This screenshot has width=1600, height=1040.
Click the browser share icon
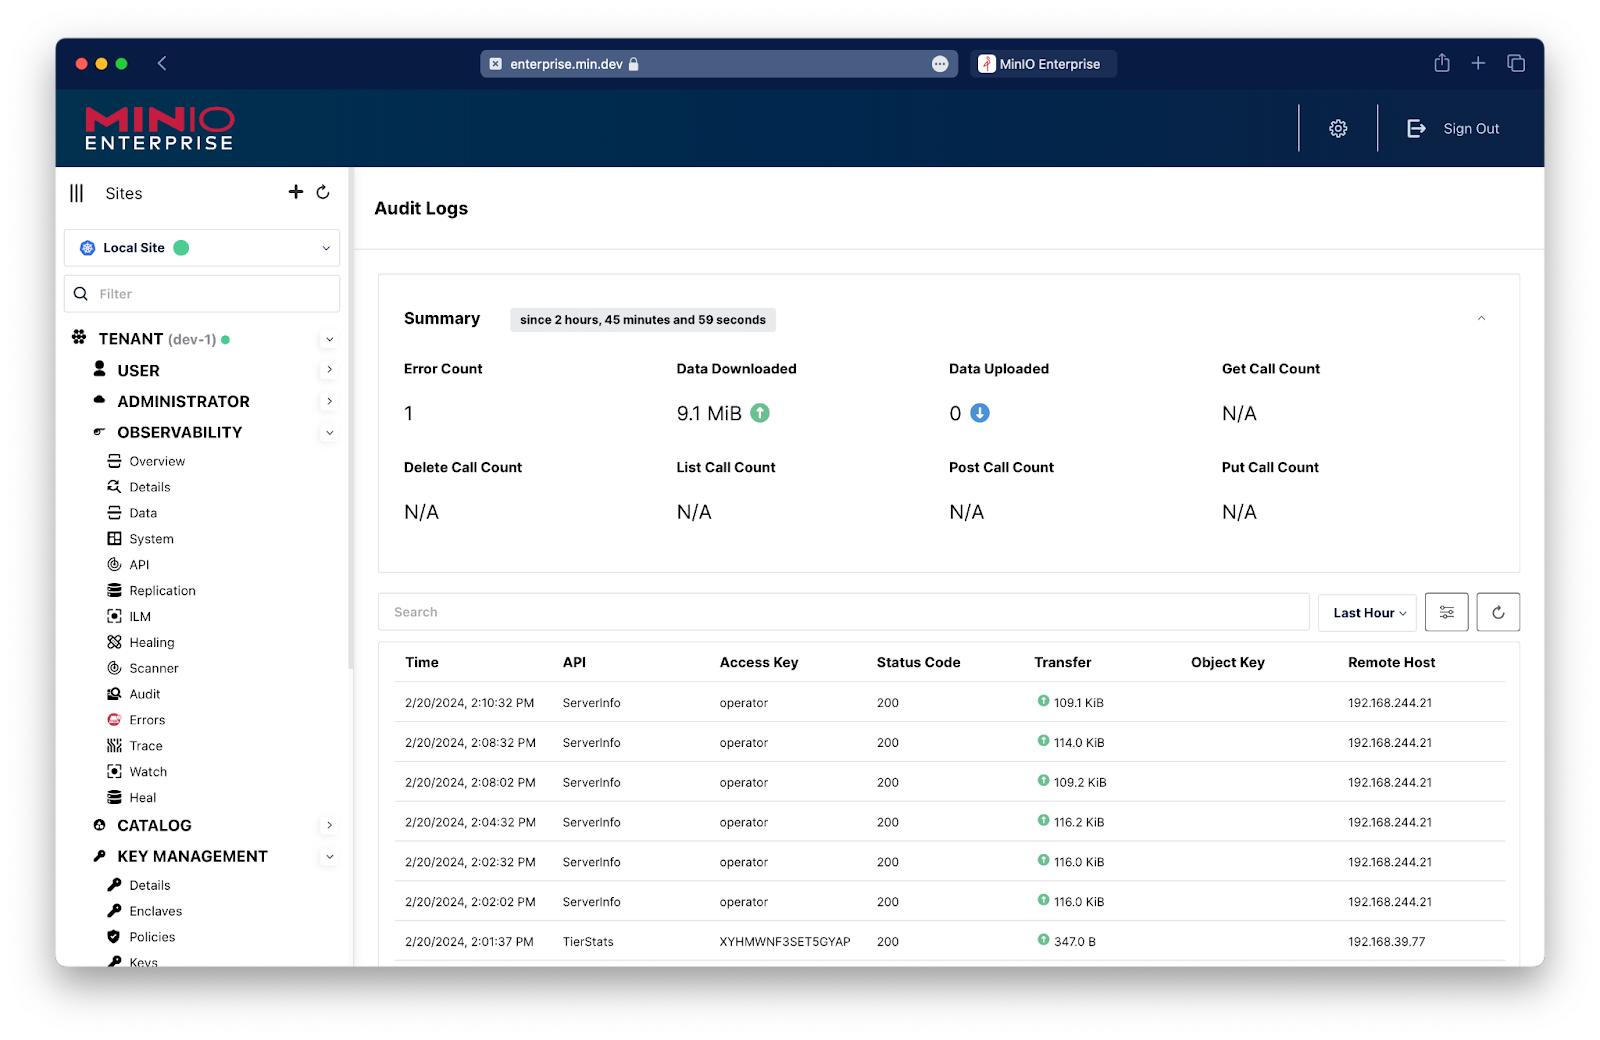coord(1441,63)
